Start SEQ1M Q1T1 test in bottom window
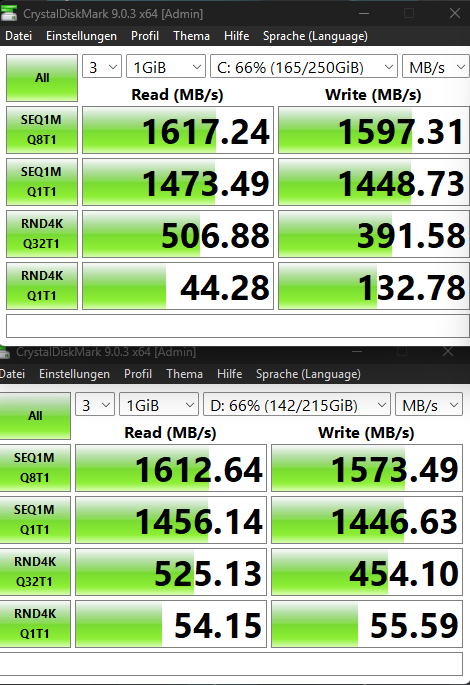The height and width of the screenshot is (685, 470). 35,520
